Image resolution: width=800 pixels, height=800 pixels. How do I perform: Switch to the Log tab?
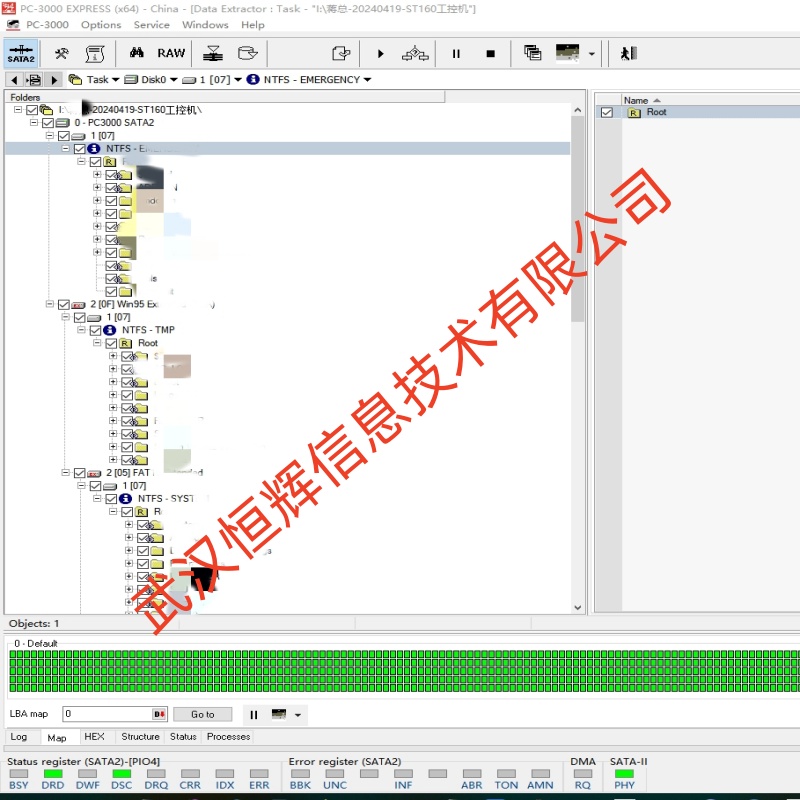pos(19,737)
